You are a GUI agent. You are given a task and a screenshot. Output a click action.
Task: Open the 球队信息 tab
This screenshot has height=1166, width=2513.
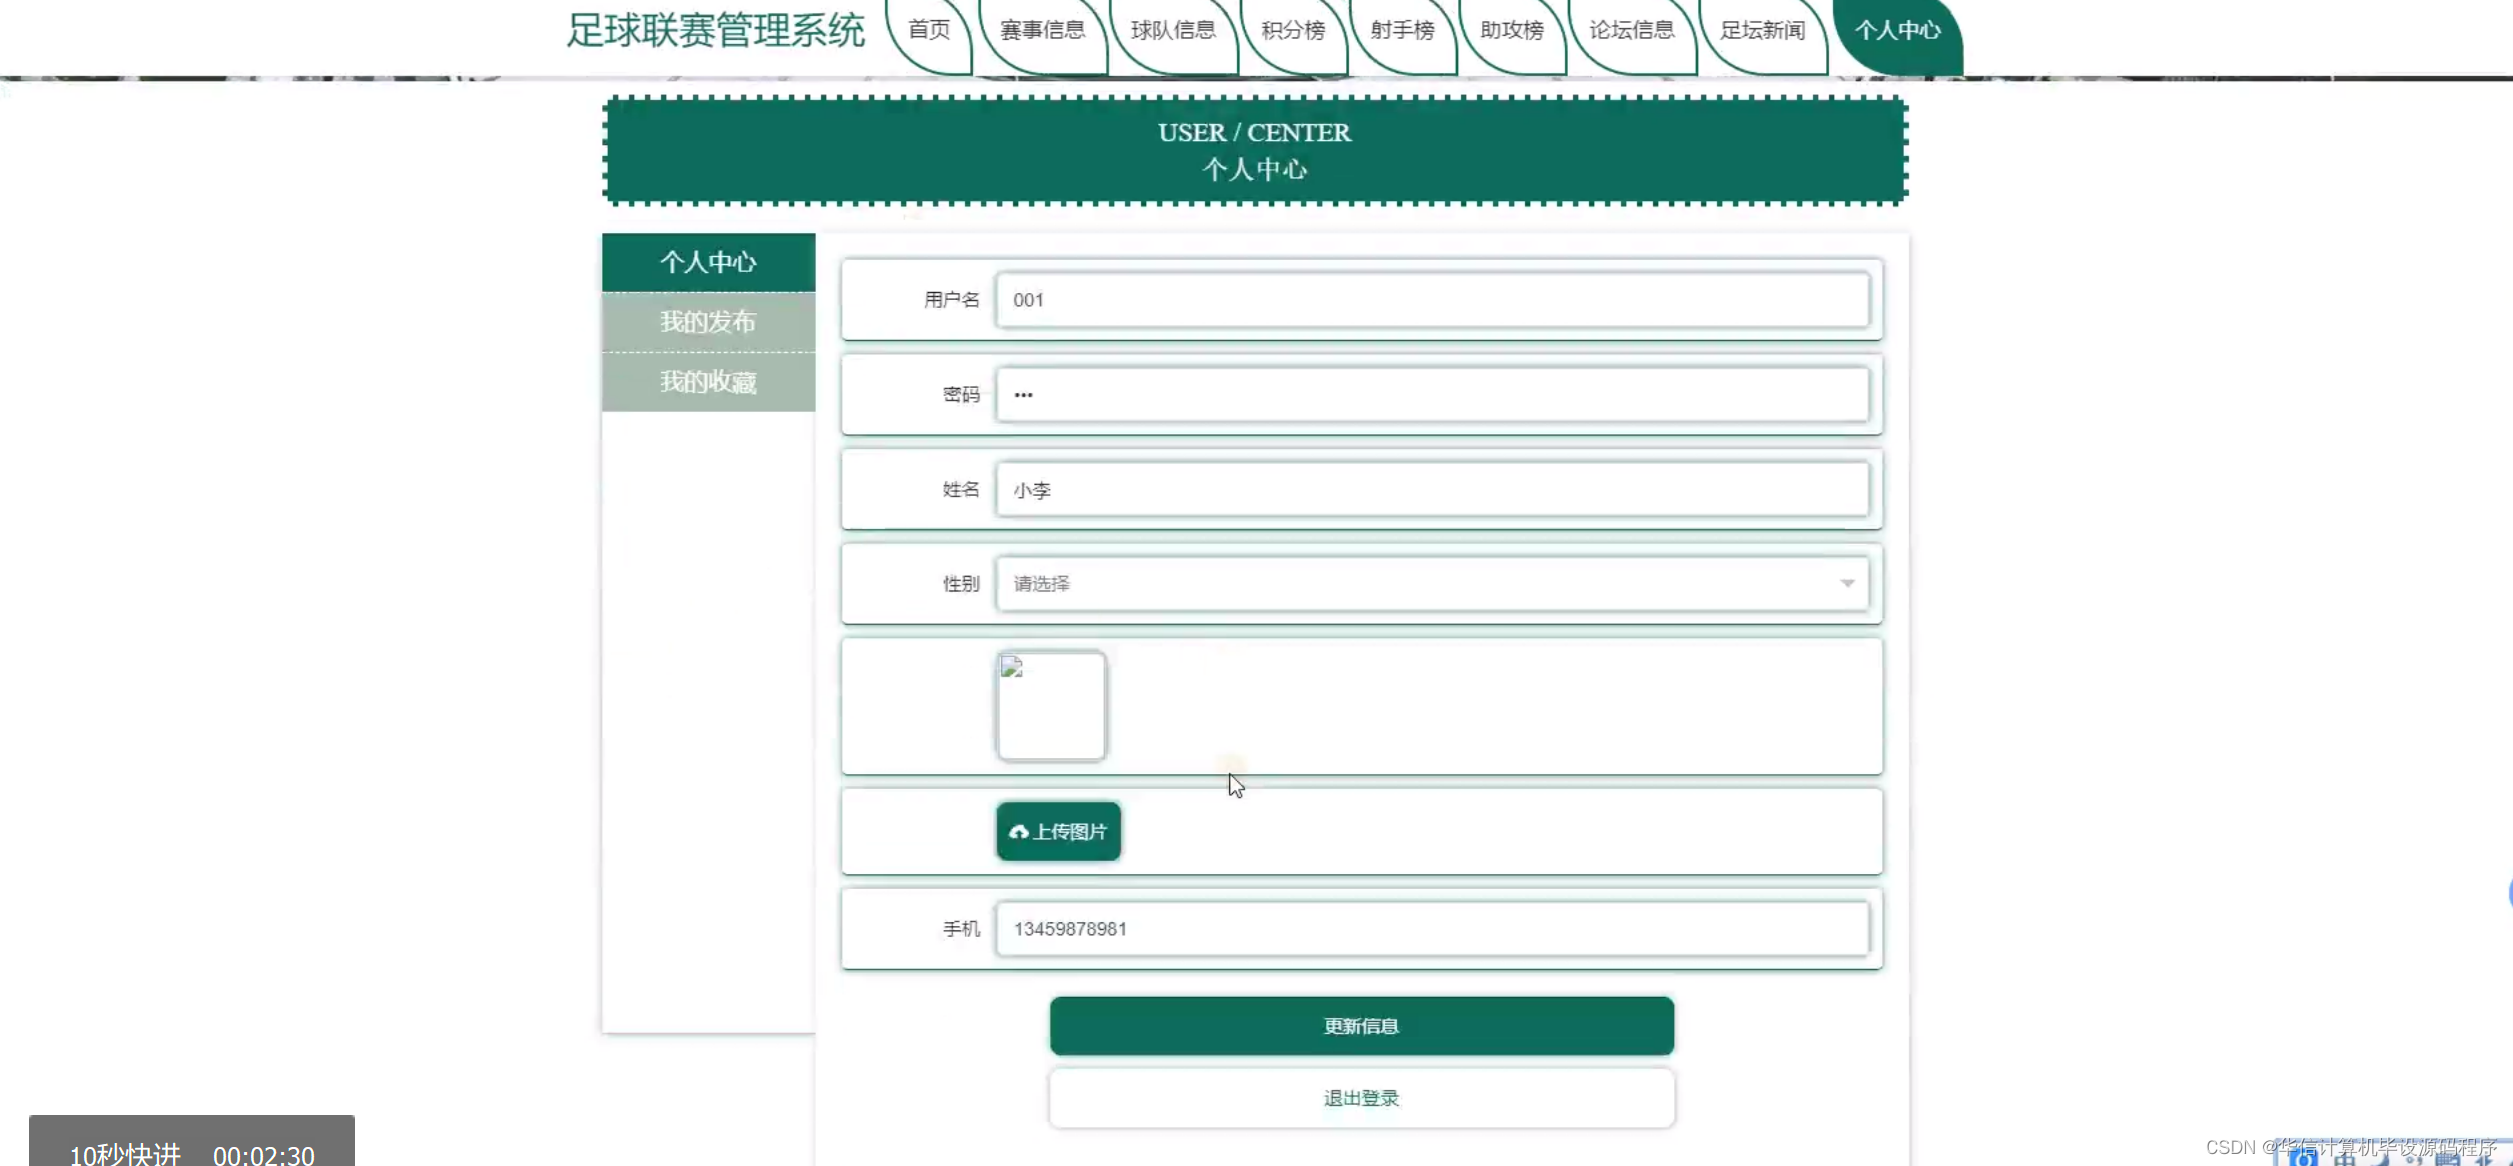click(1172, 31)
